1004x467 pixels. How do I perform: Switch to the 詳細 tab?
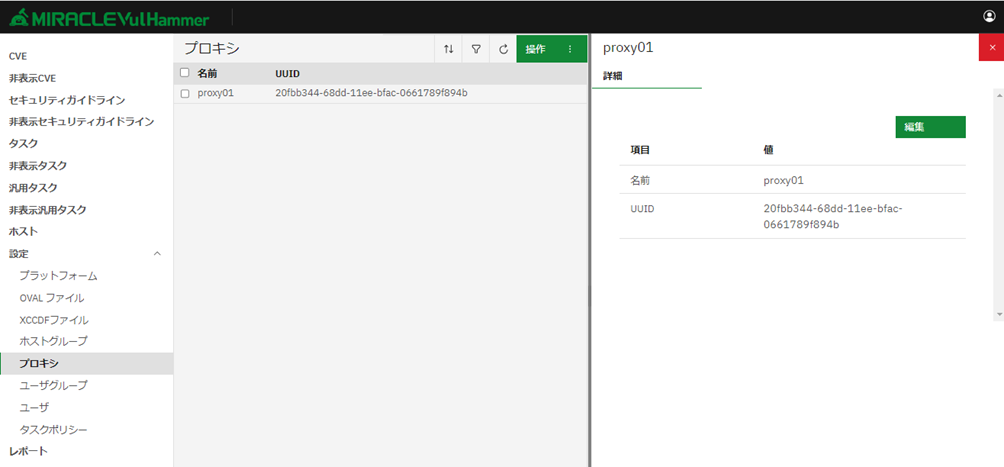[613, 76]
